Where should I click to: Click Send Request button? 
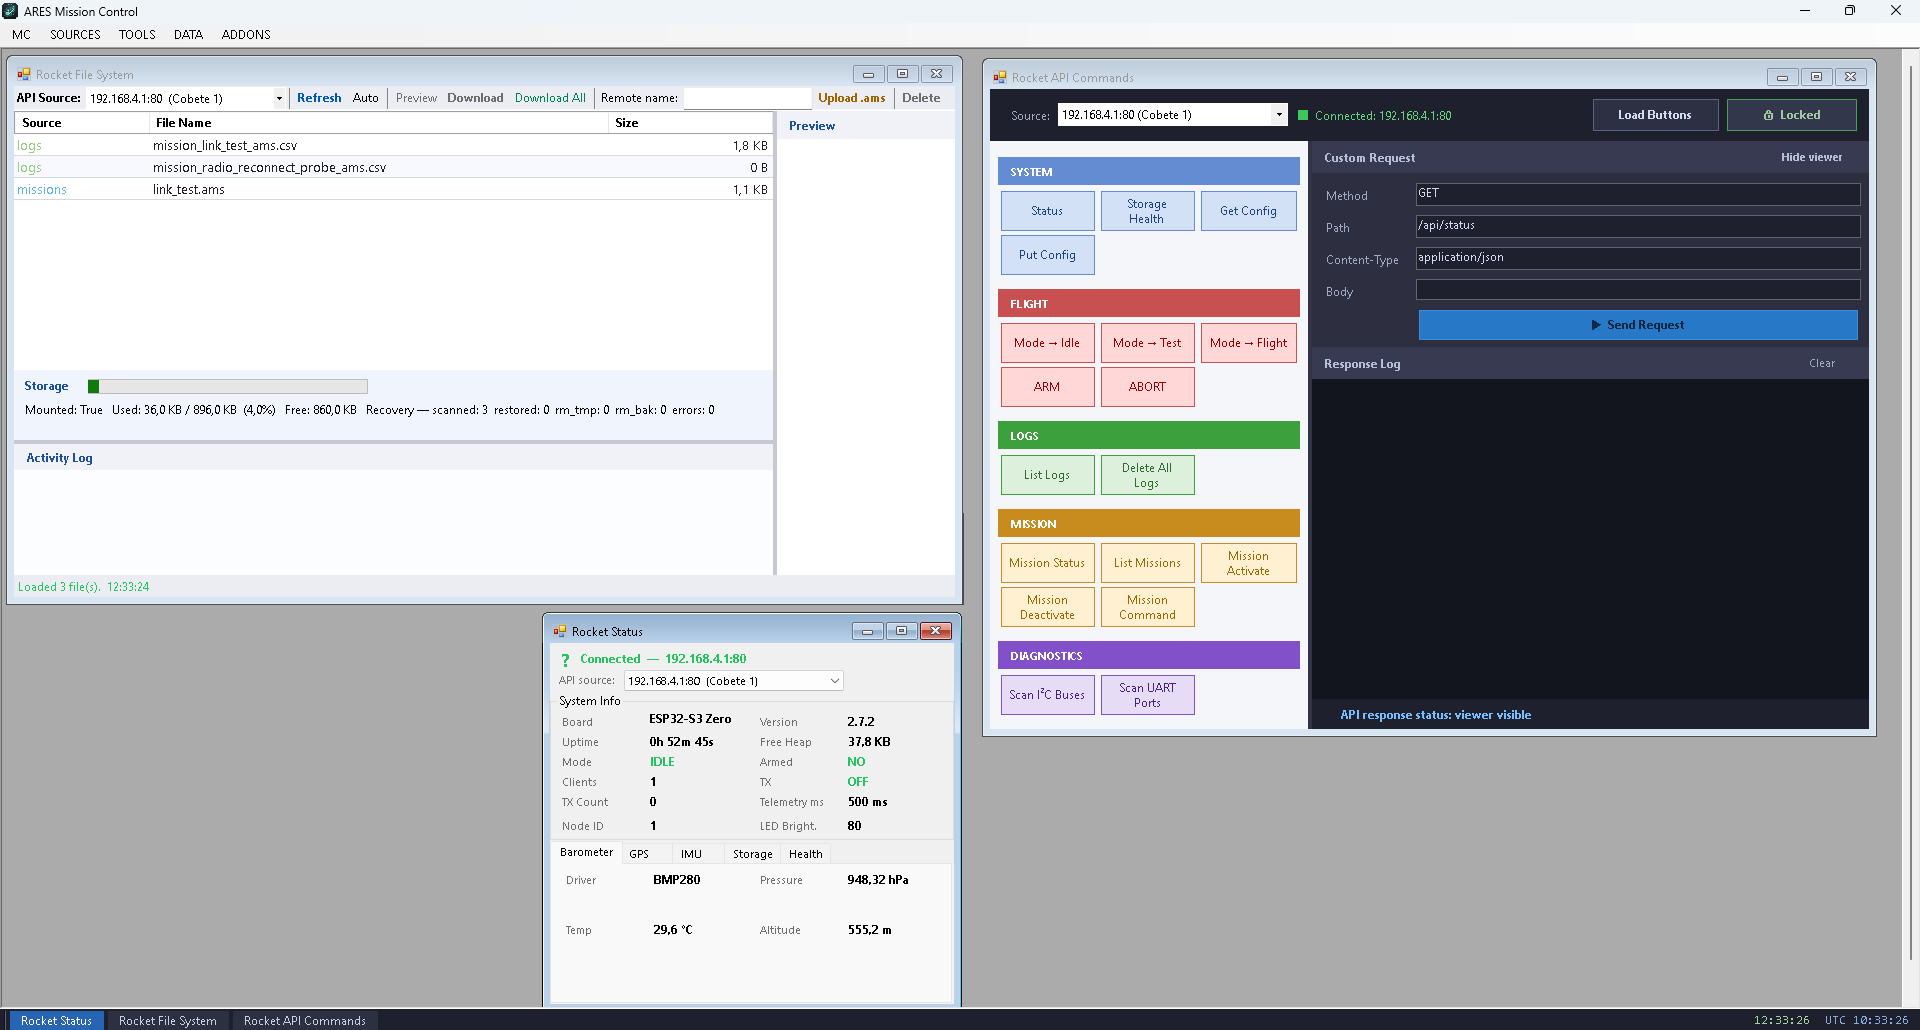(x=1637, y=325)
